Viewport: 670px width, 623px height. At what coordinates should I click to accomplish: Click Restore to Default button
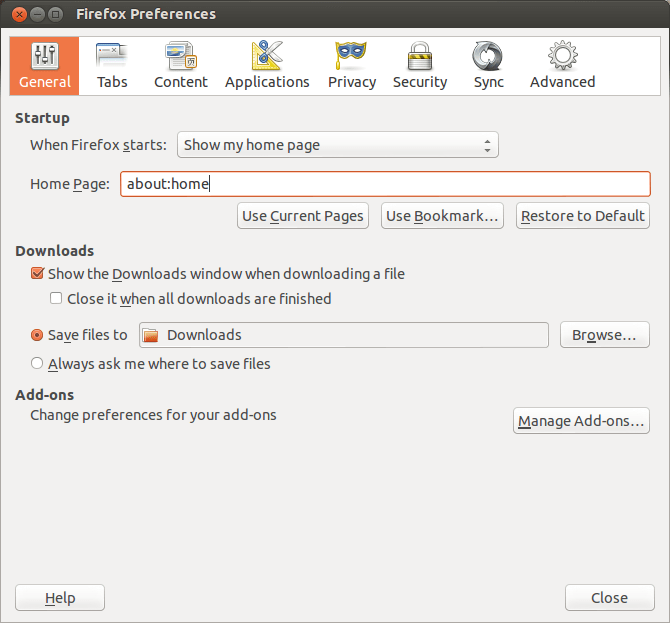click(583, 216)
